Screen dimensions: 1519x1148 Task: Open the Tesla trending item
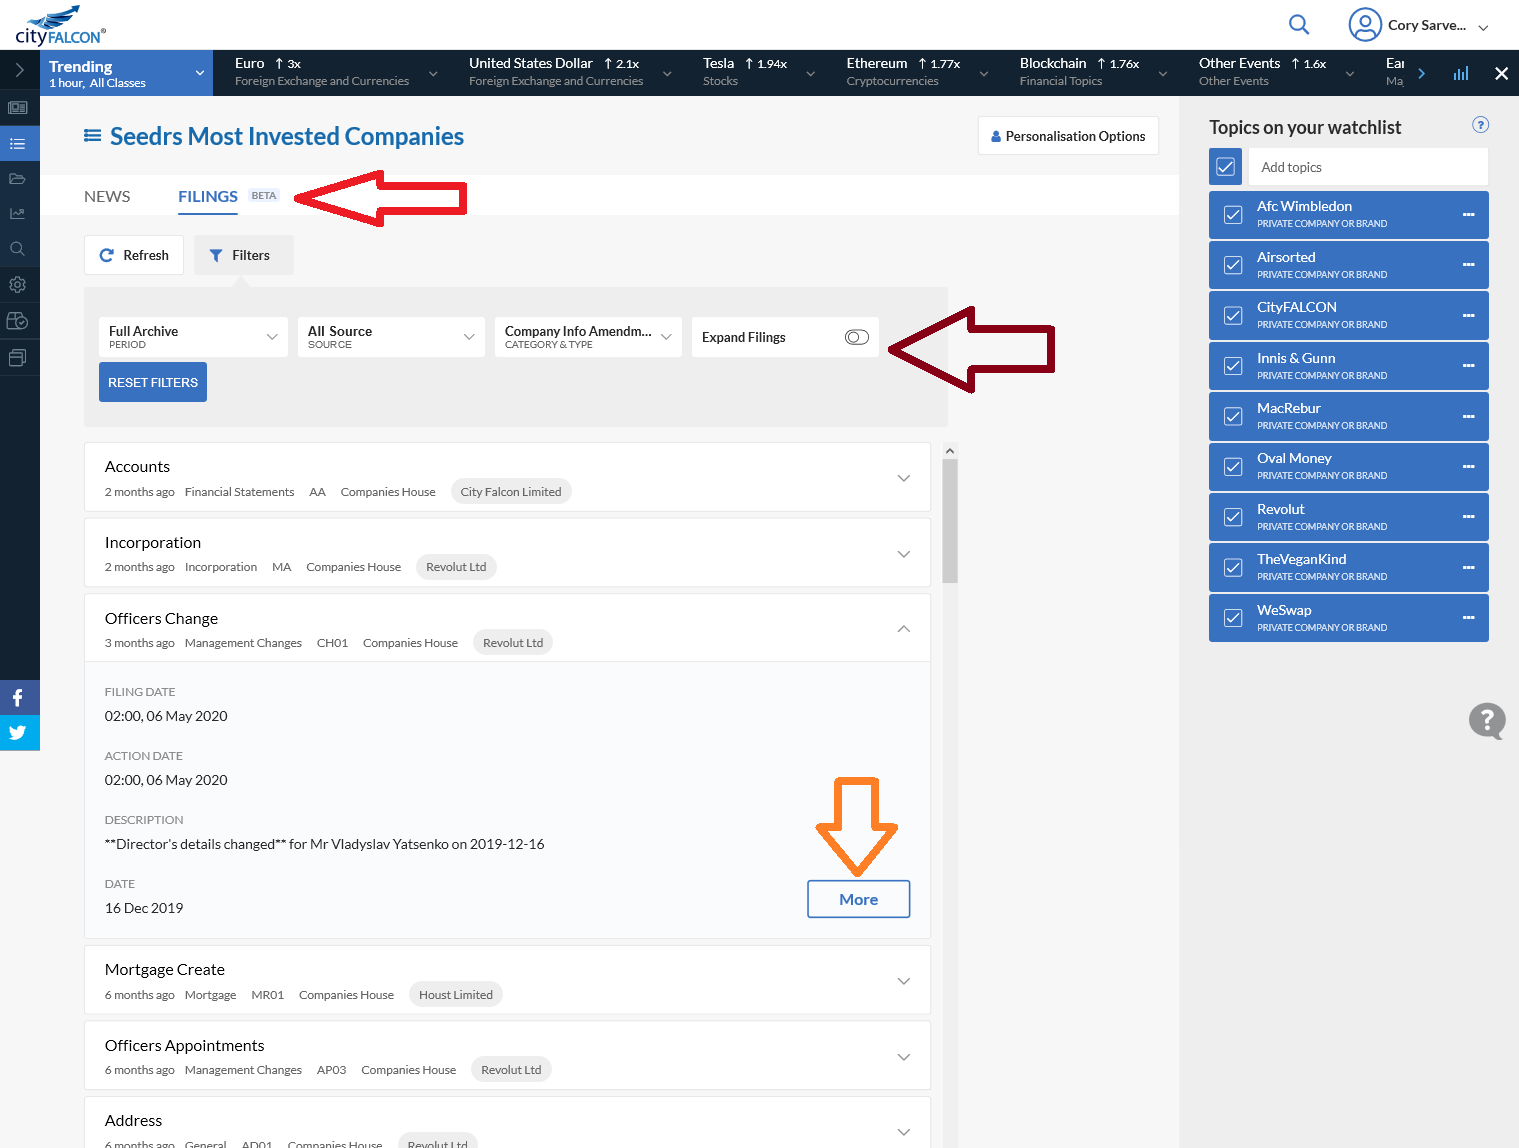[759, 72]
